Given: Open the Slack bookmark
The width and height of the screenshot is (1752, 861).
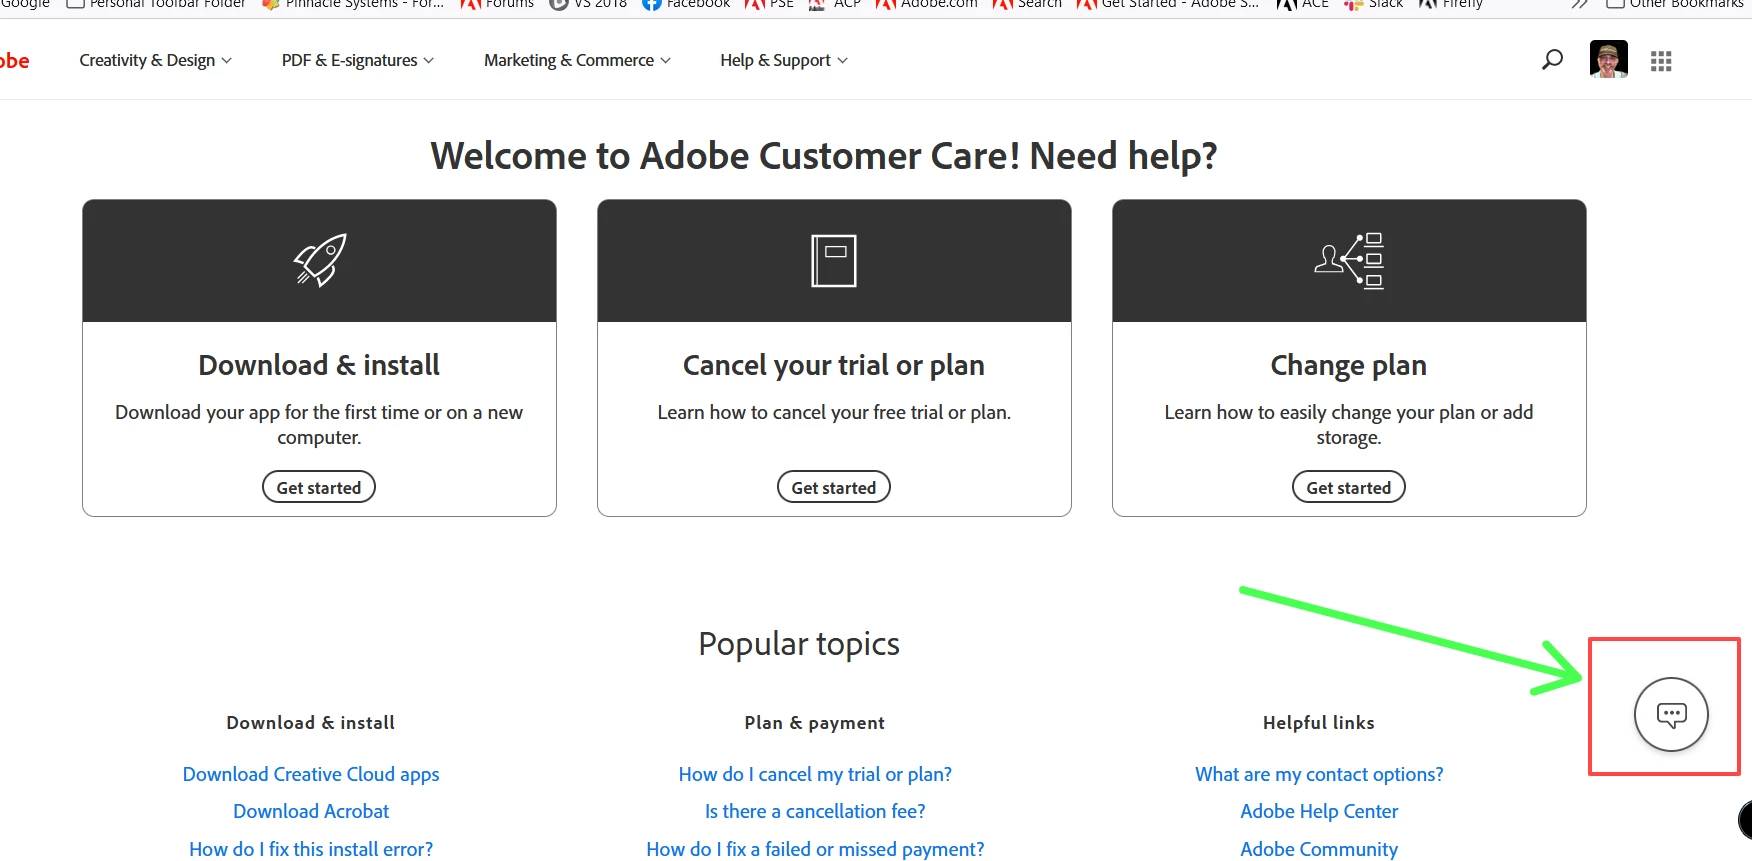Looking at the screenshot, I should point(1374,4).
